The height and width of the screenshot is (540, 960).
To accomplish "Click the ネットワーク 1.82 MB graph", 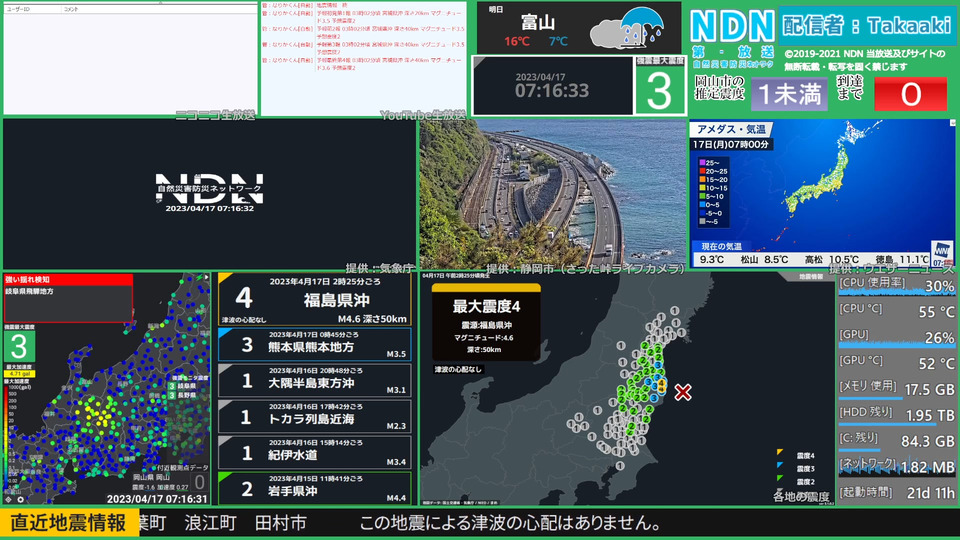I will point(896,467).
